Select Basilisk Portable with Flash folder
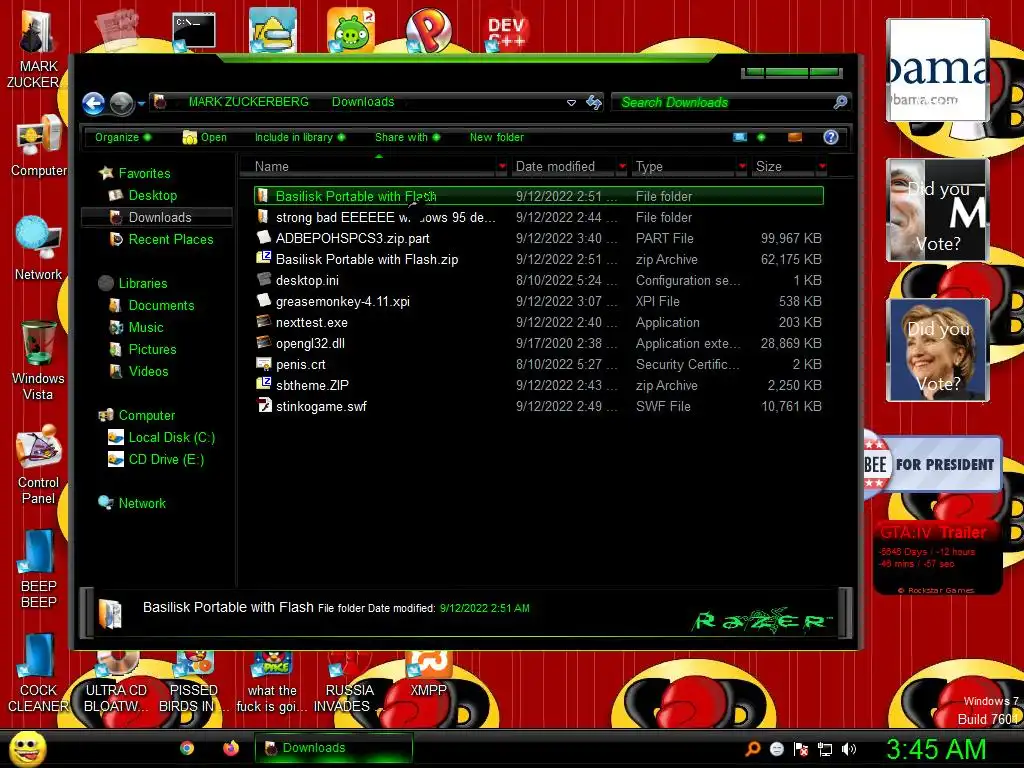 pos(539,196)
